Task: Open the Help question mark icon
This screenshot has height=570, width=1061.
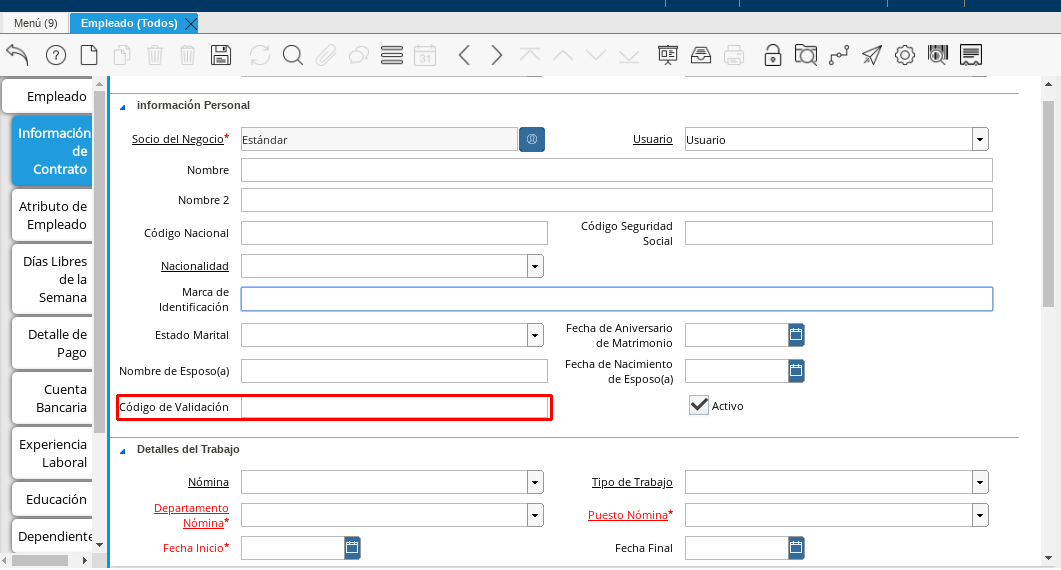Action: click(56, 55)
